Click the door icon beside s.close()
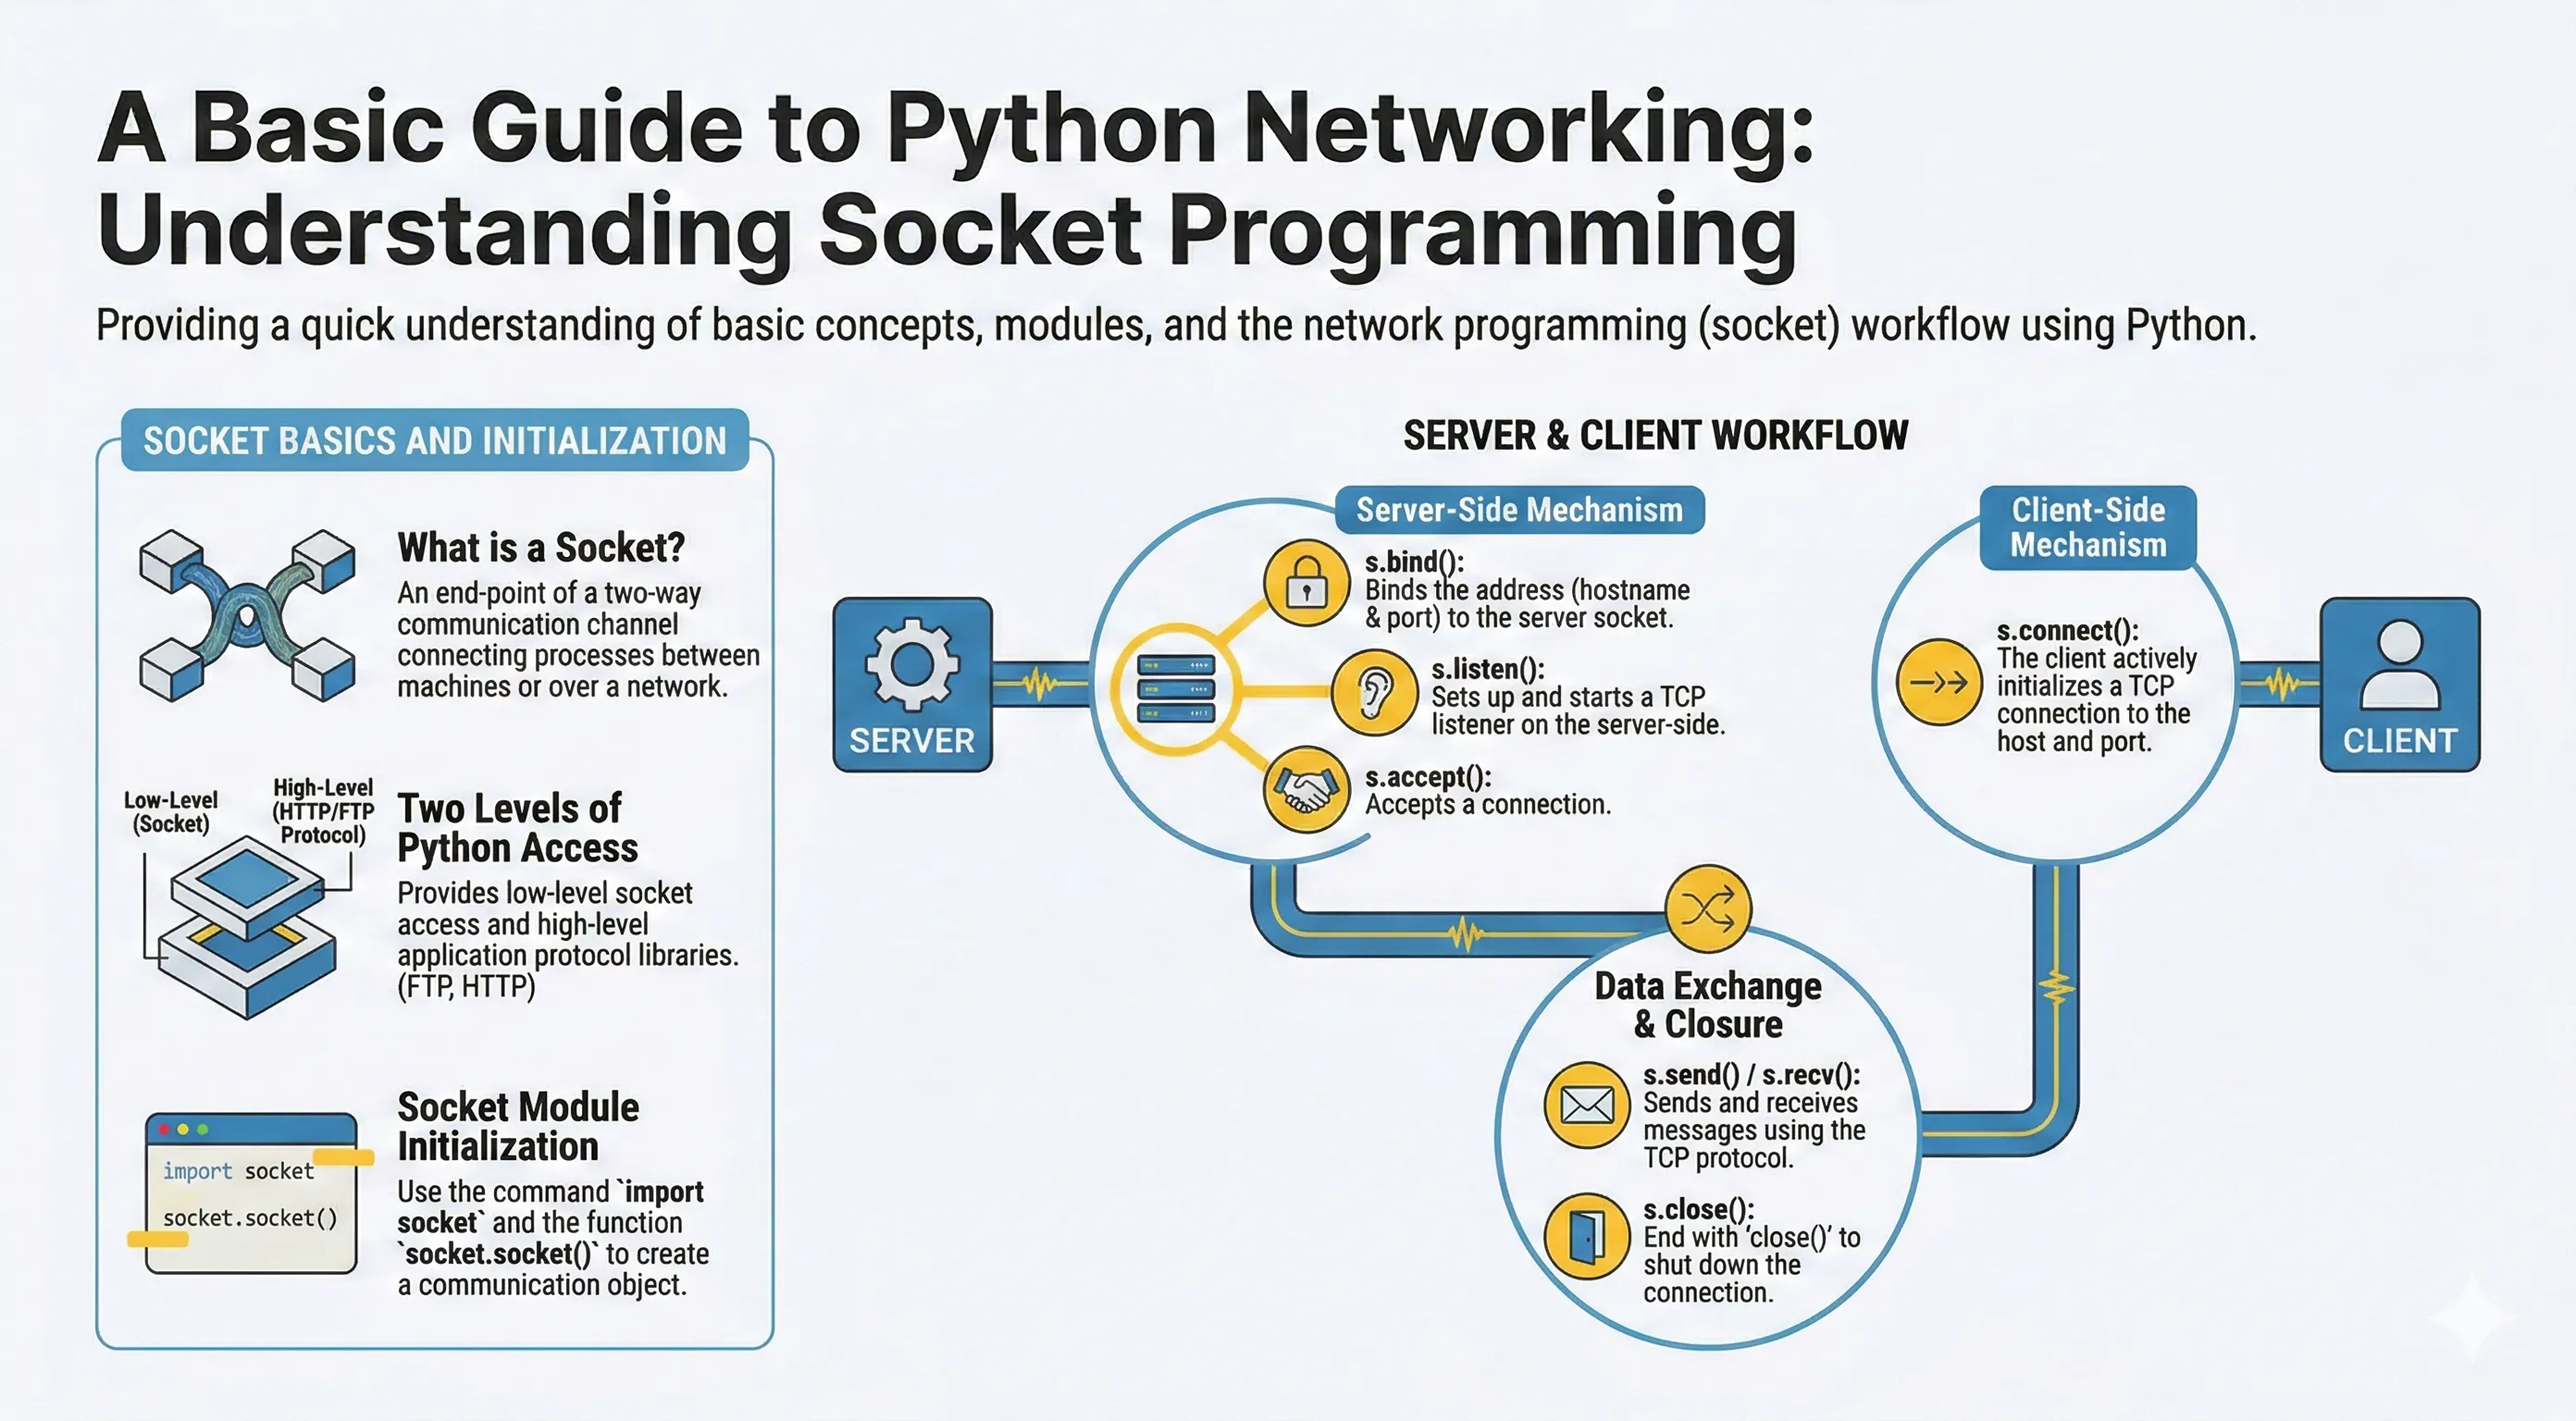This screenshot has height=1421, width=2576. pos(1587,1236)
